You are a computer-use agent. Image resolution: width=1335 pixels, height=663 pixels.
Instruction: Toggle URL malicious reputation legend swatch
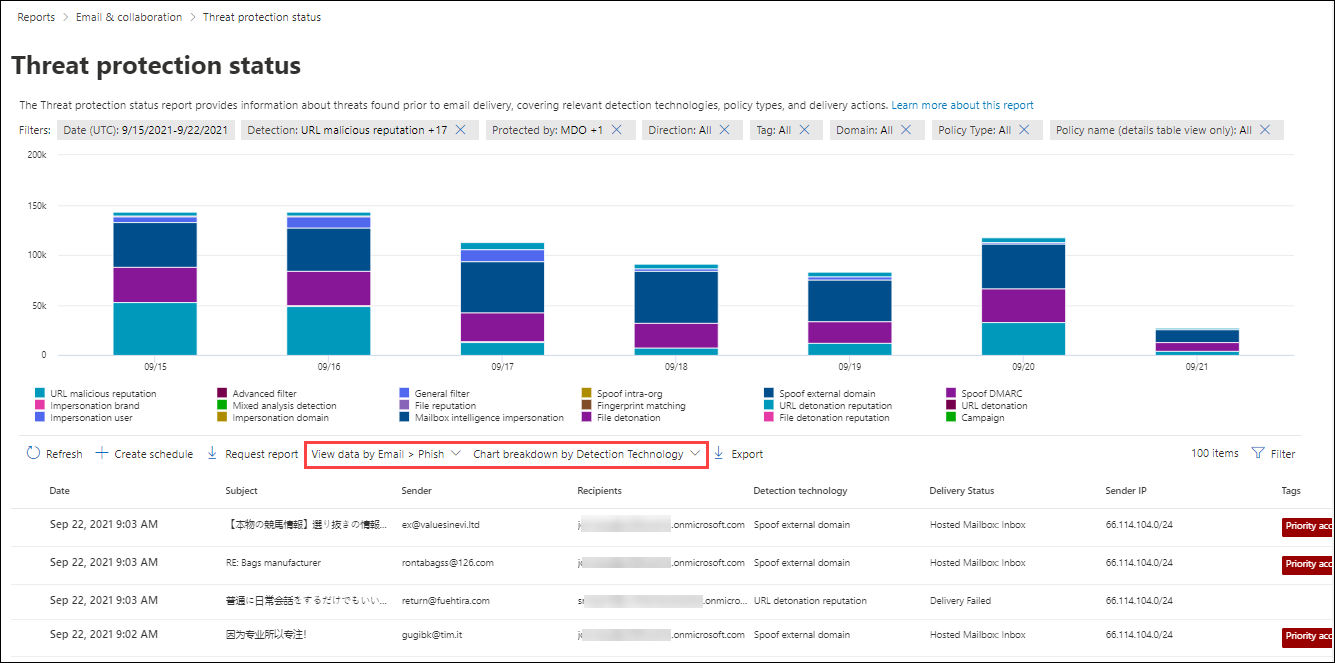pyautogui.click(x=40, y=394)
